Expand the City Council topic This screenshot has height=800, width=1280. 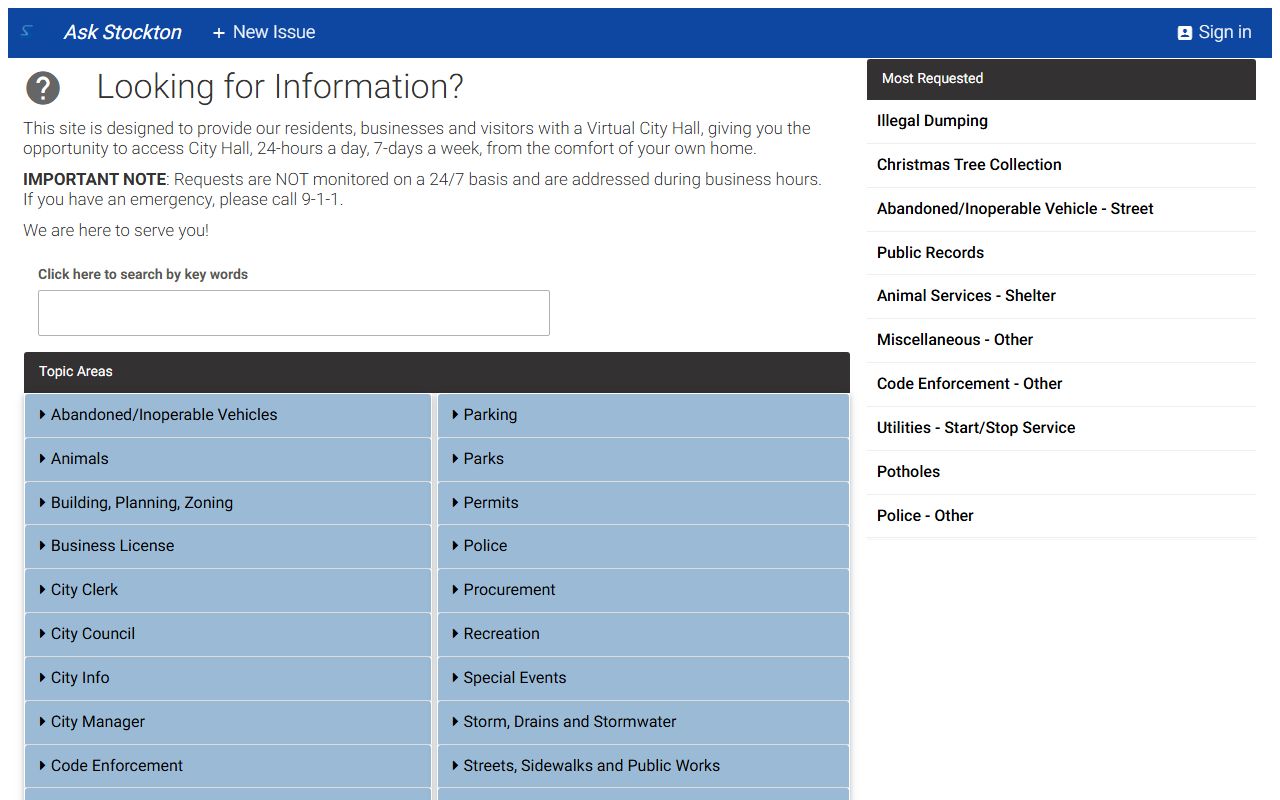[228, 634]
